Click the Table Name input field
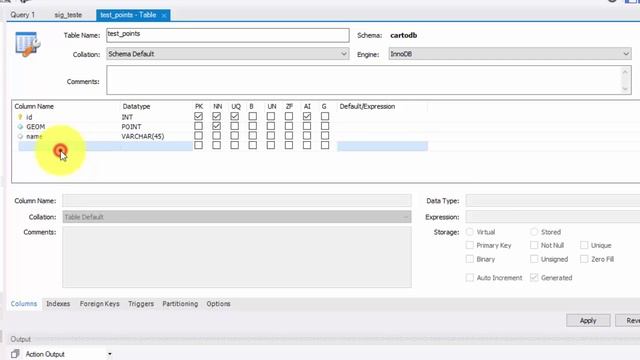Screen dimensions: 640x360 [228, 35]
